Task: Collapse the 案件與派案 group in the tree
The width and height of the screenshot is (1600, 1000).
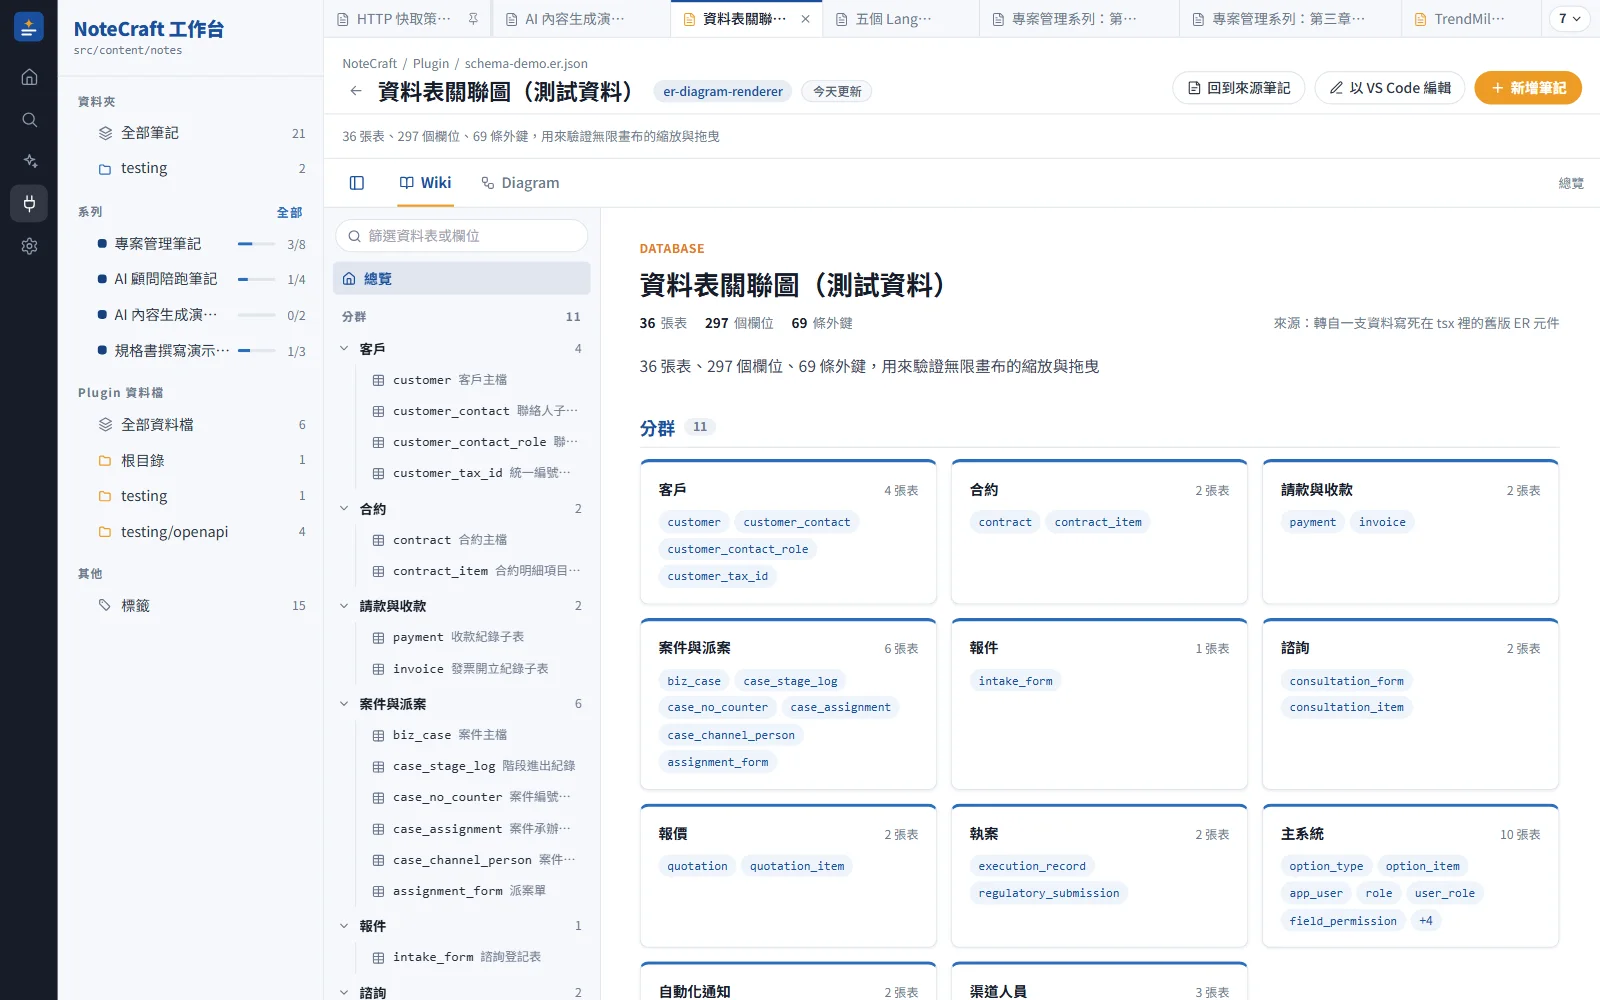Action: (x=344, y=704)
